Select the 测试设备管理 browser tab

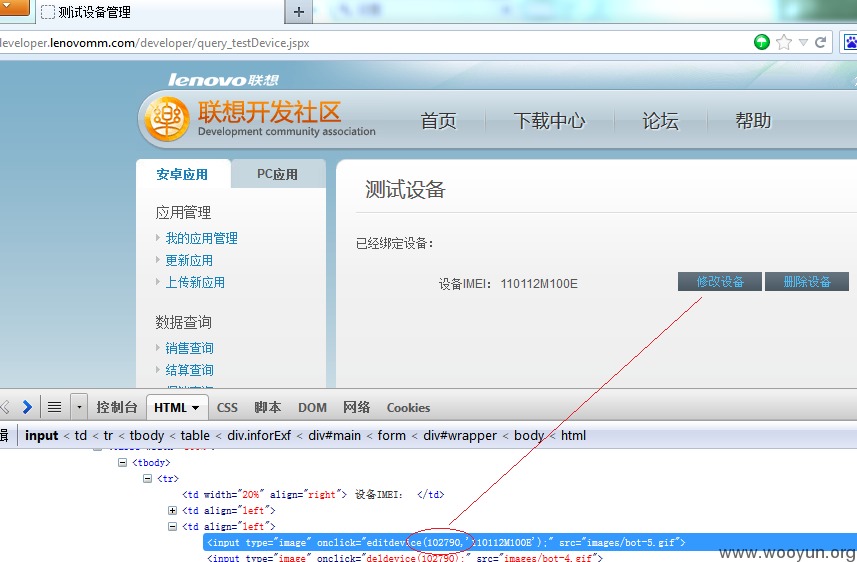click(159, 12)
